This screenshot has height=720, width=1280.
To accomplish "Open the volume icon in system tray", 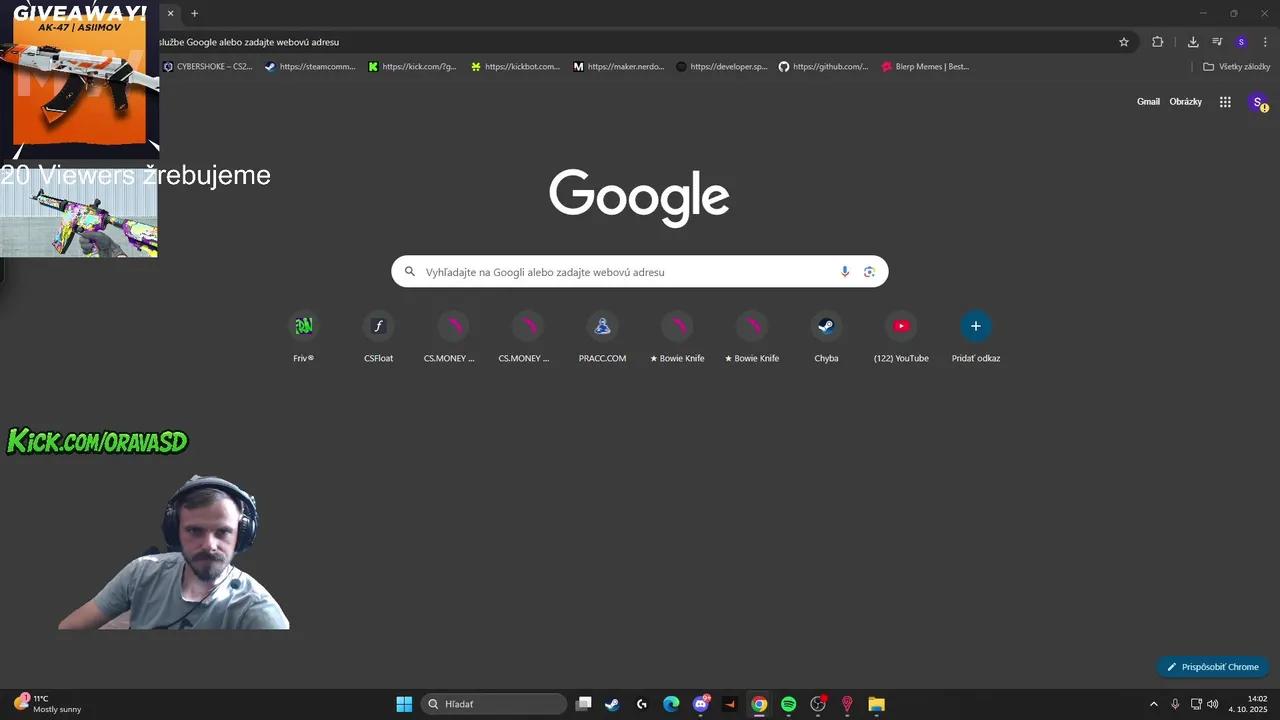I will tap(1213, 704).
